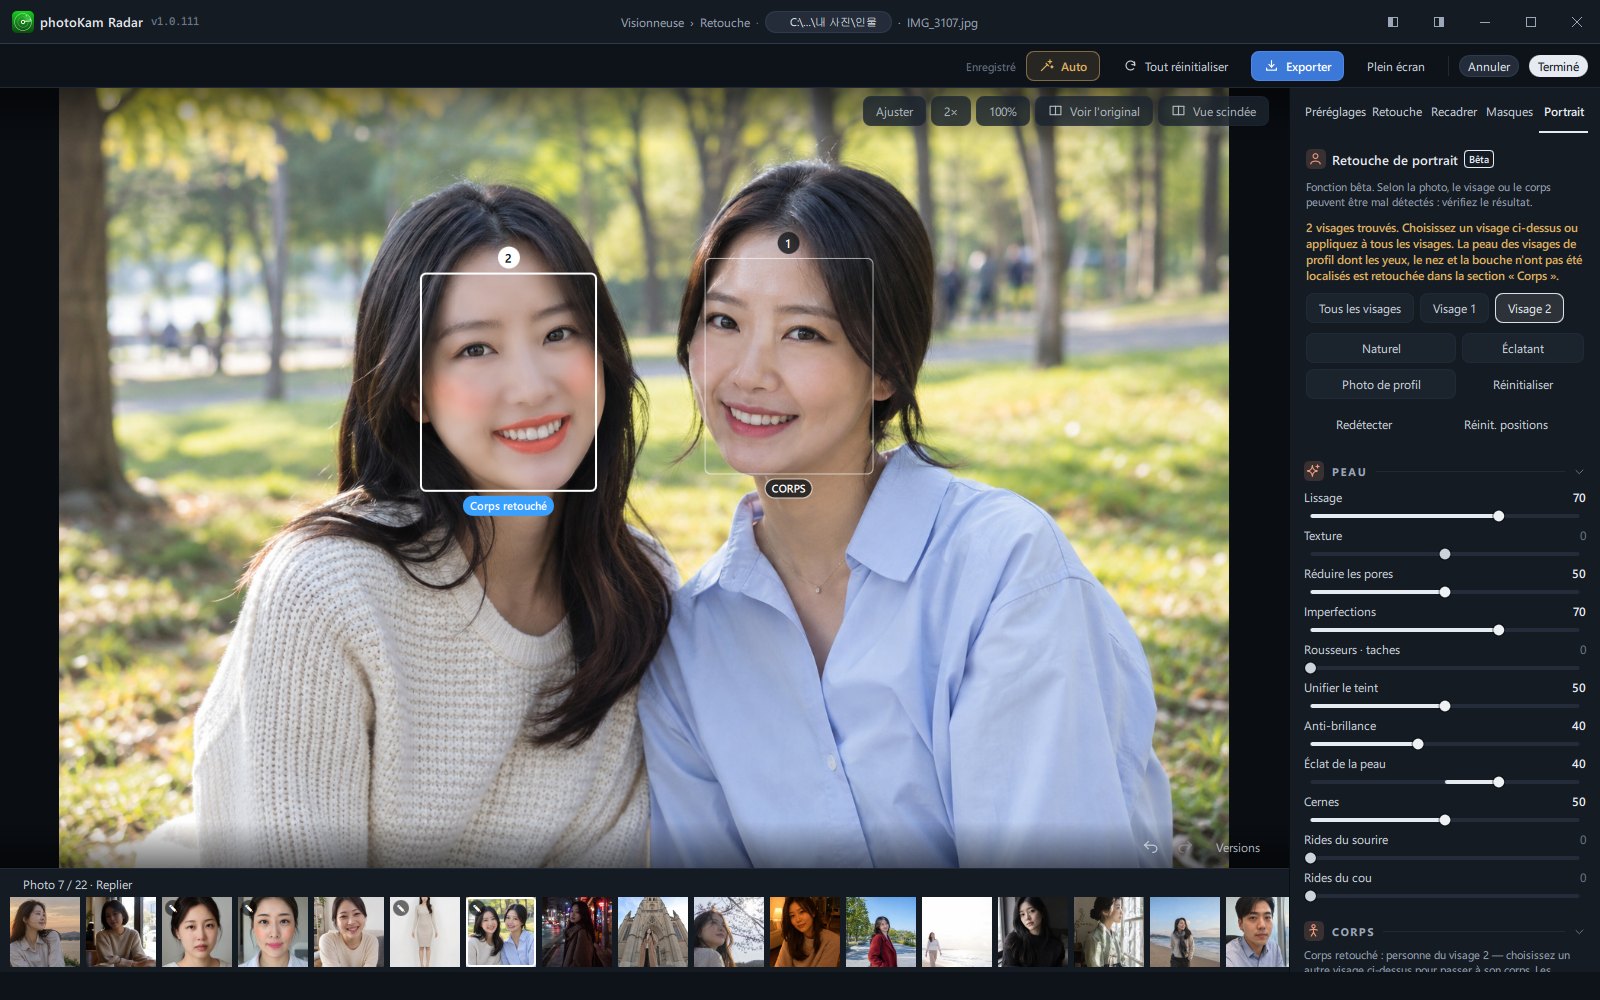The width and height of the screenshot is (1600, 1000).
Task: Open the cathedral photo thumbnail
Action: [x=653, y=932]
